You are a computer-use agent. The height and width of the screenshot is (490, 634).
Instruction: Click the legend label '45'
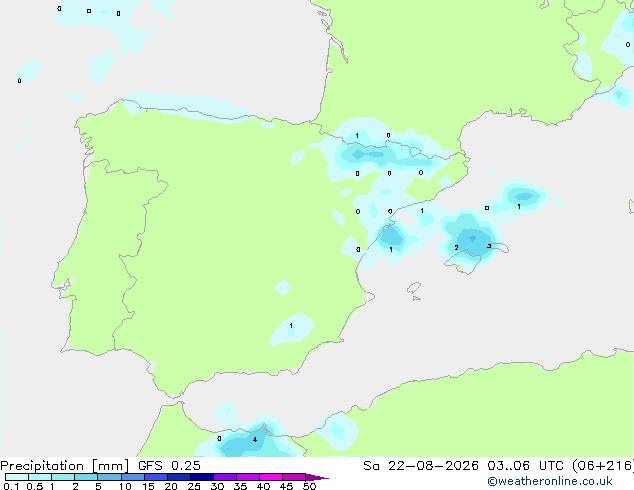[x=286, y=486]
